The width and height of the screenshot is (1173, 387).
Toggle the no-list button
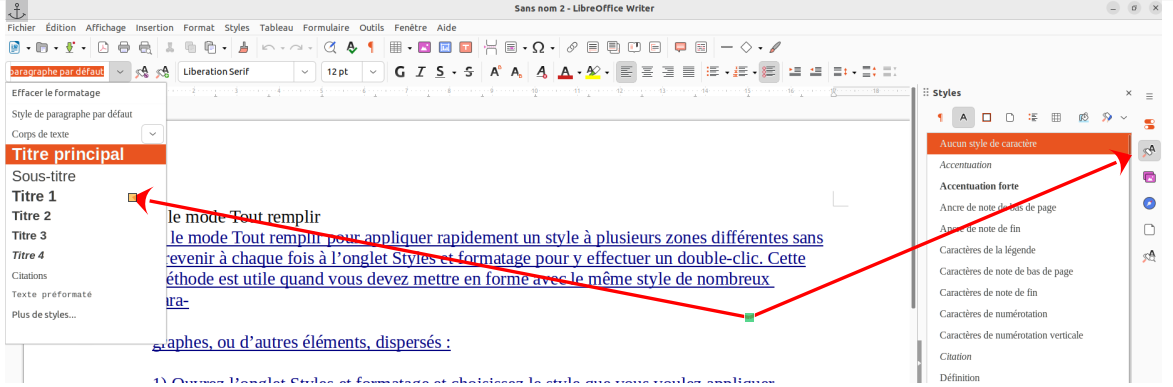point(769,72)
